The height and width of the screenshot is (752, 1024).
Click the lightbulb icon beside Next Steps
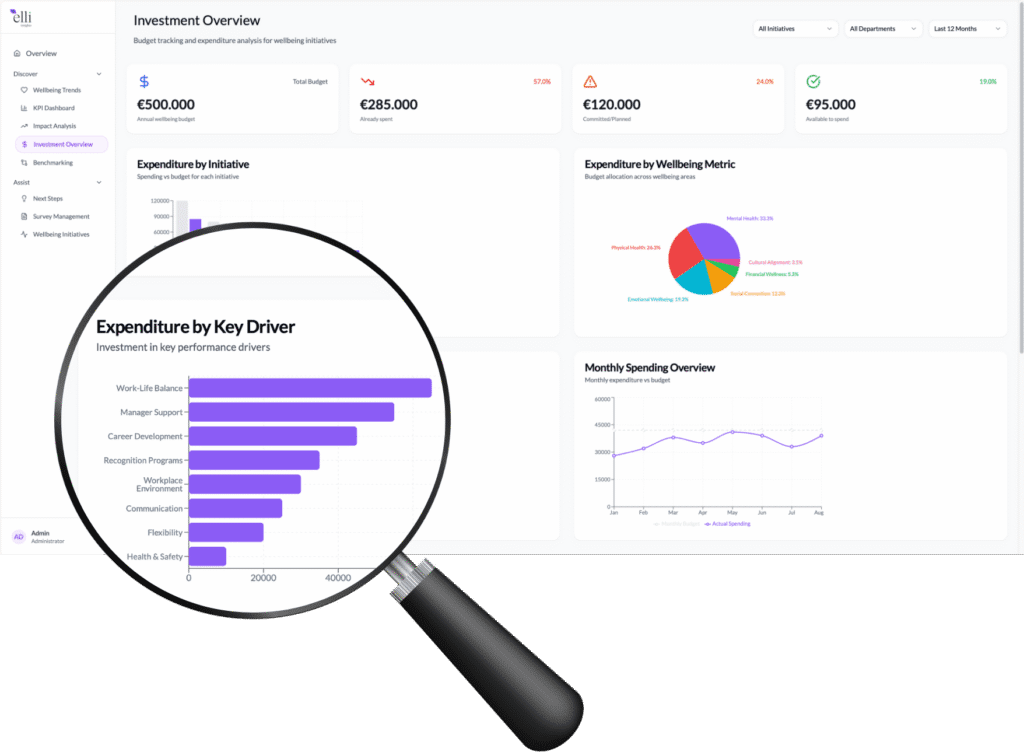click(24, 198)
